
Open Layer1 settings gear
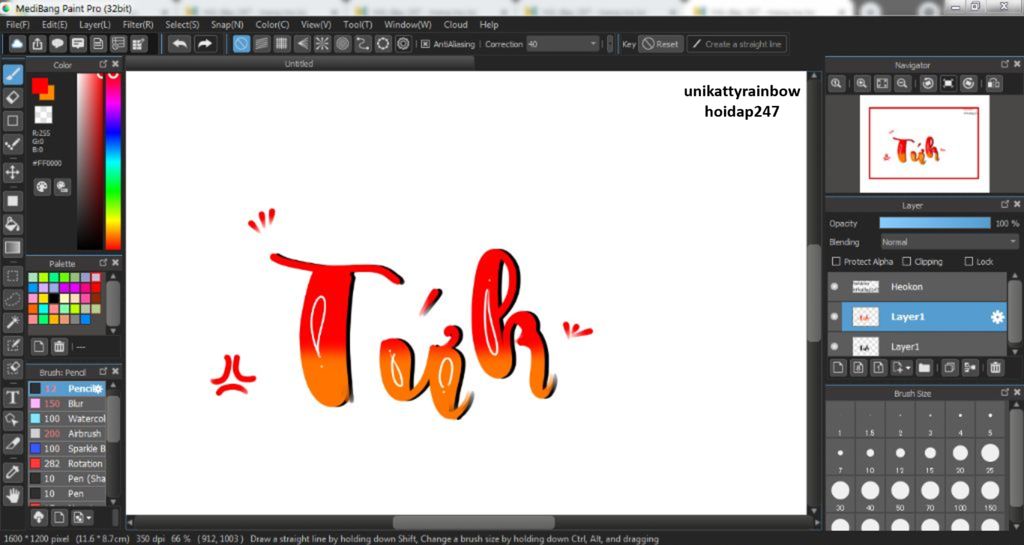[x=997, y=317]
